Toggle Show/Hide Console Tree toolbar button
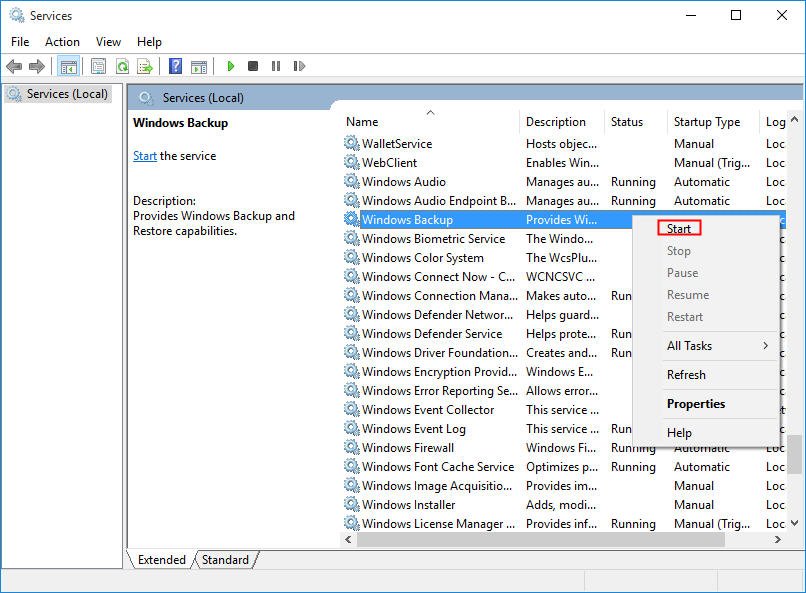The height and width of the screenshot is (593, 806). coord(68,67)
